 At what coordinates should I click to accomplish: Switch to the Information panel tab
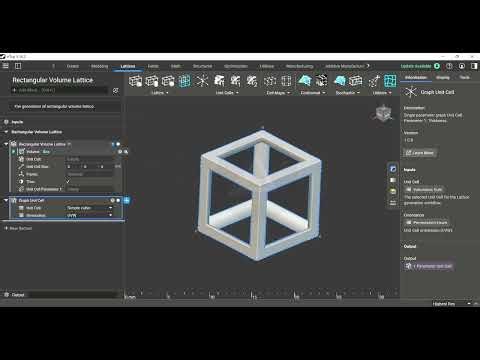pyautogui.click(x=416, y=77)
